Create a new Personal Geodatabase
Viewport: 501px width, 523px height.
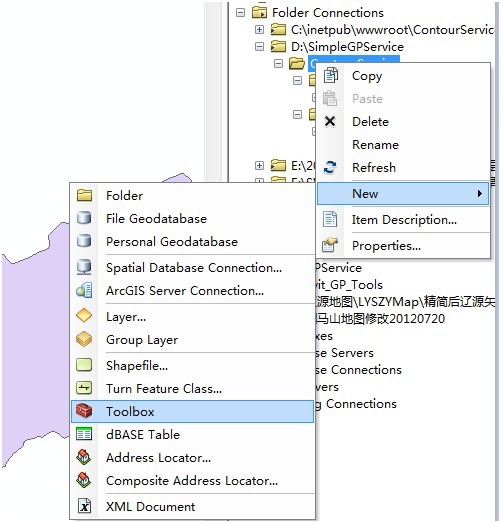pyautogui.click(x=192, y=241)
